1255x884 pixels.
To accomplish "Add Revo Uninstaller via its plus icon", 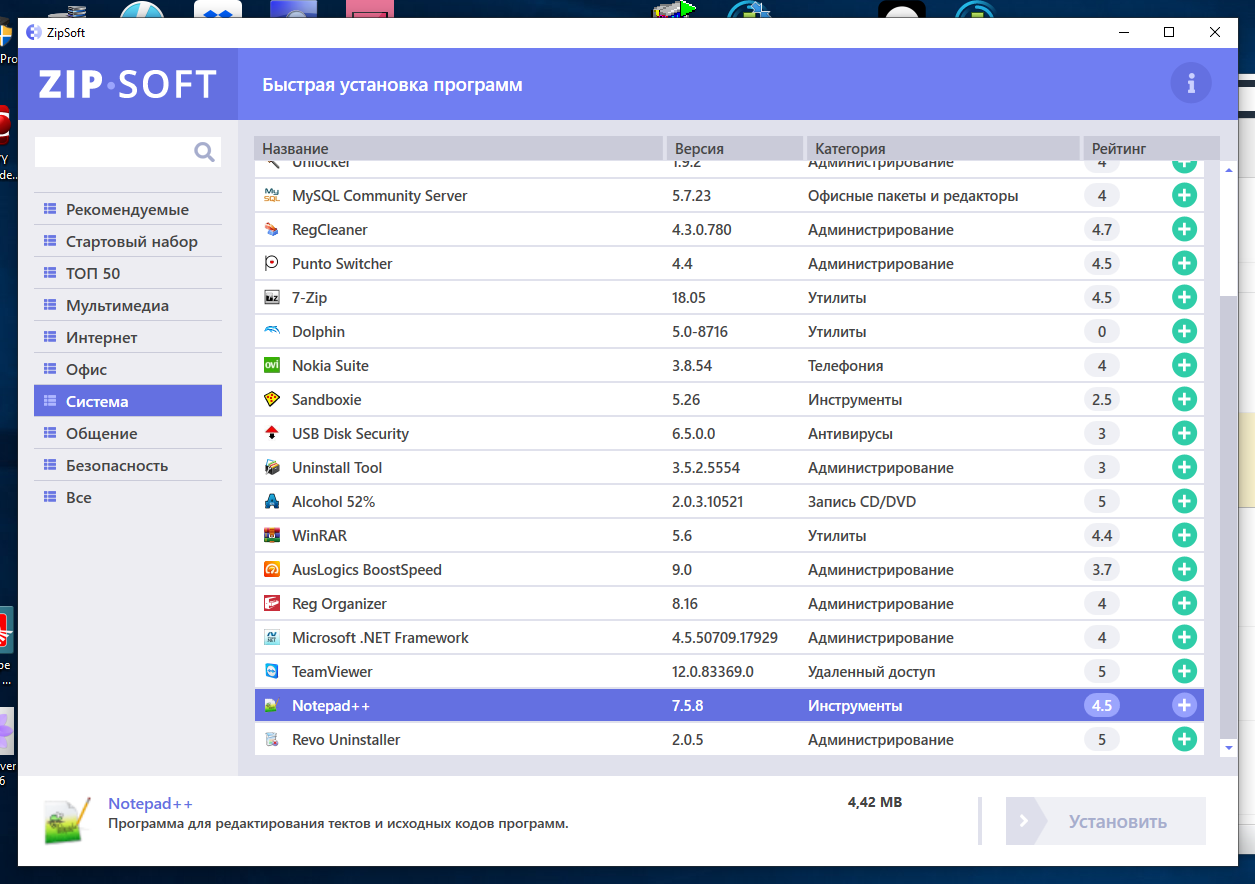I will 1184,739.
